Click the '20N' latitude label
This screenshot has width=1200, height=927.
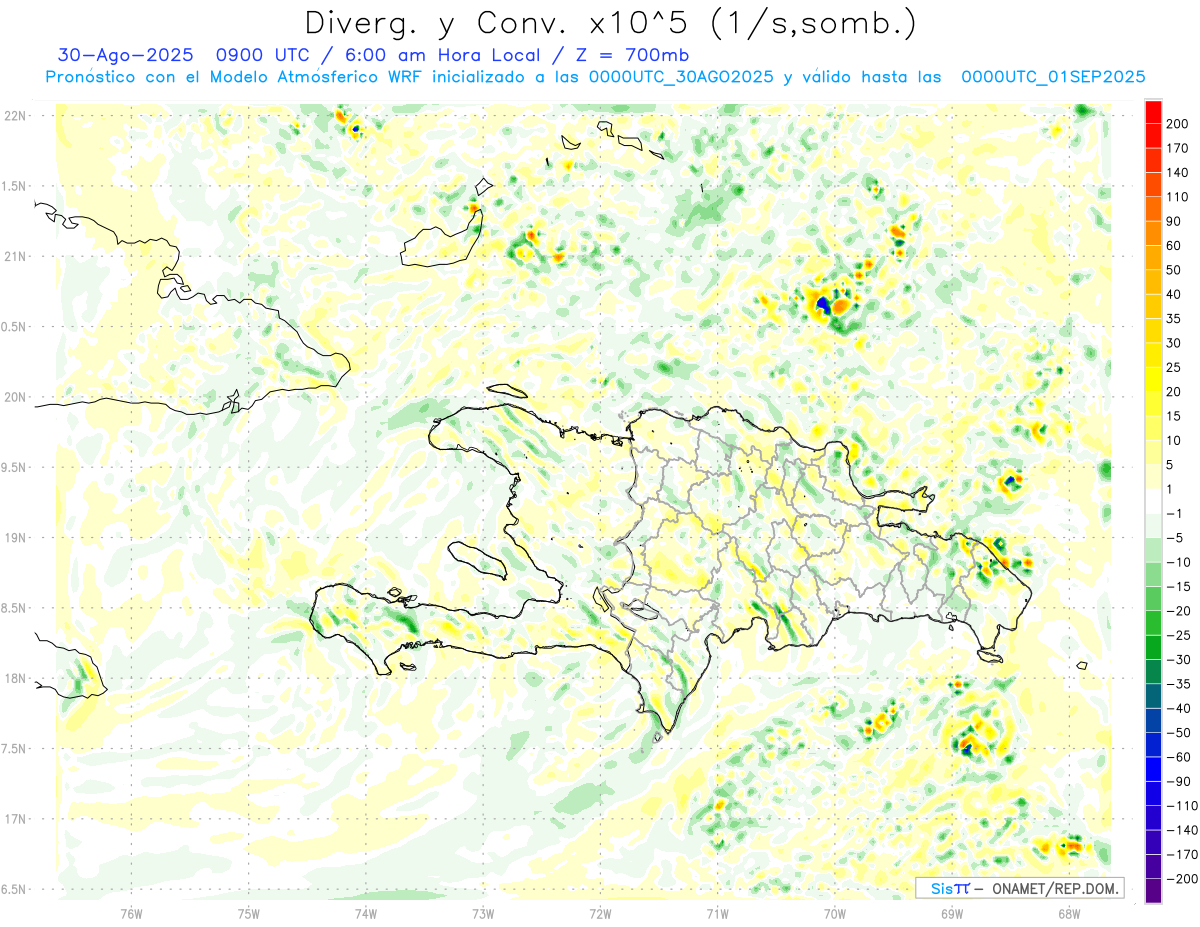[x=14, y=397]
